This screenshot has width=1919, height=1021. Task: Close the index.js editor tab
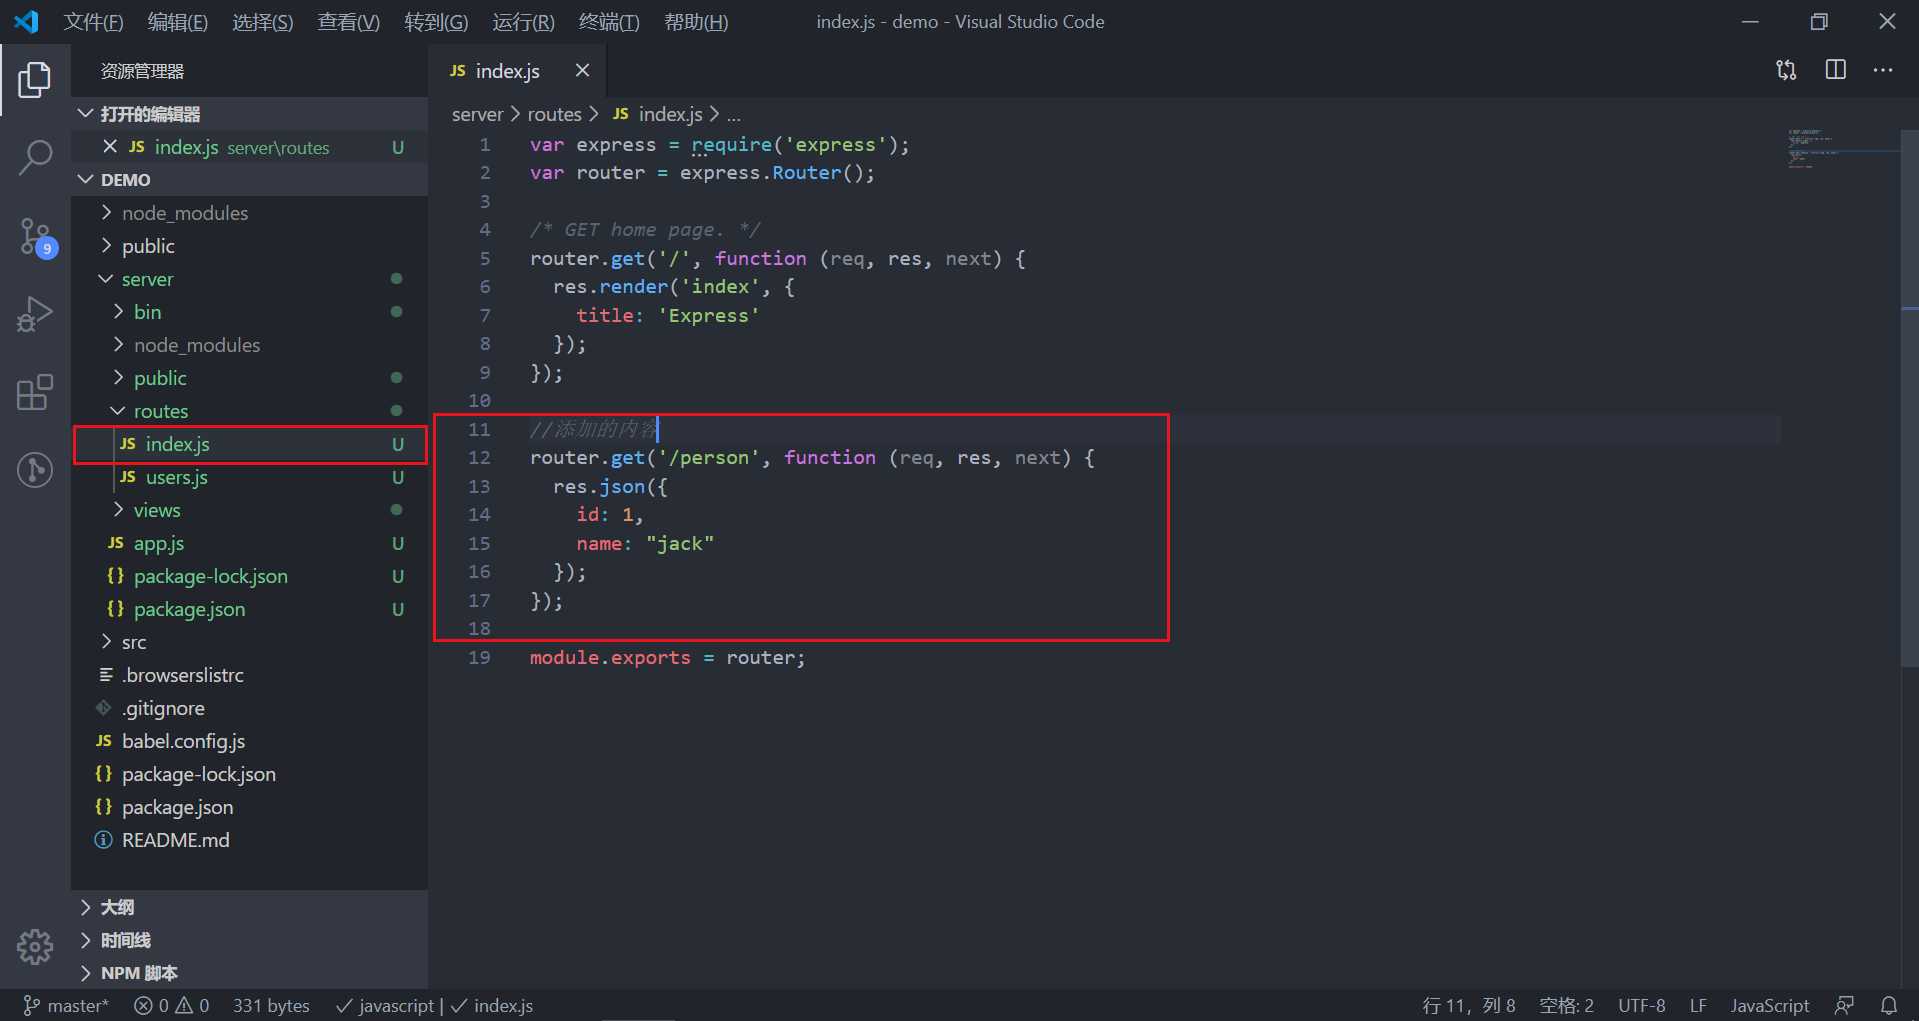click(x=582, y=70)
